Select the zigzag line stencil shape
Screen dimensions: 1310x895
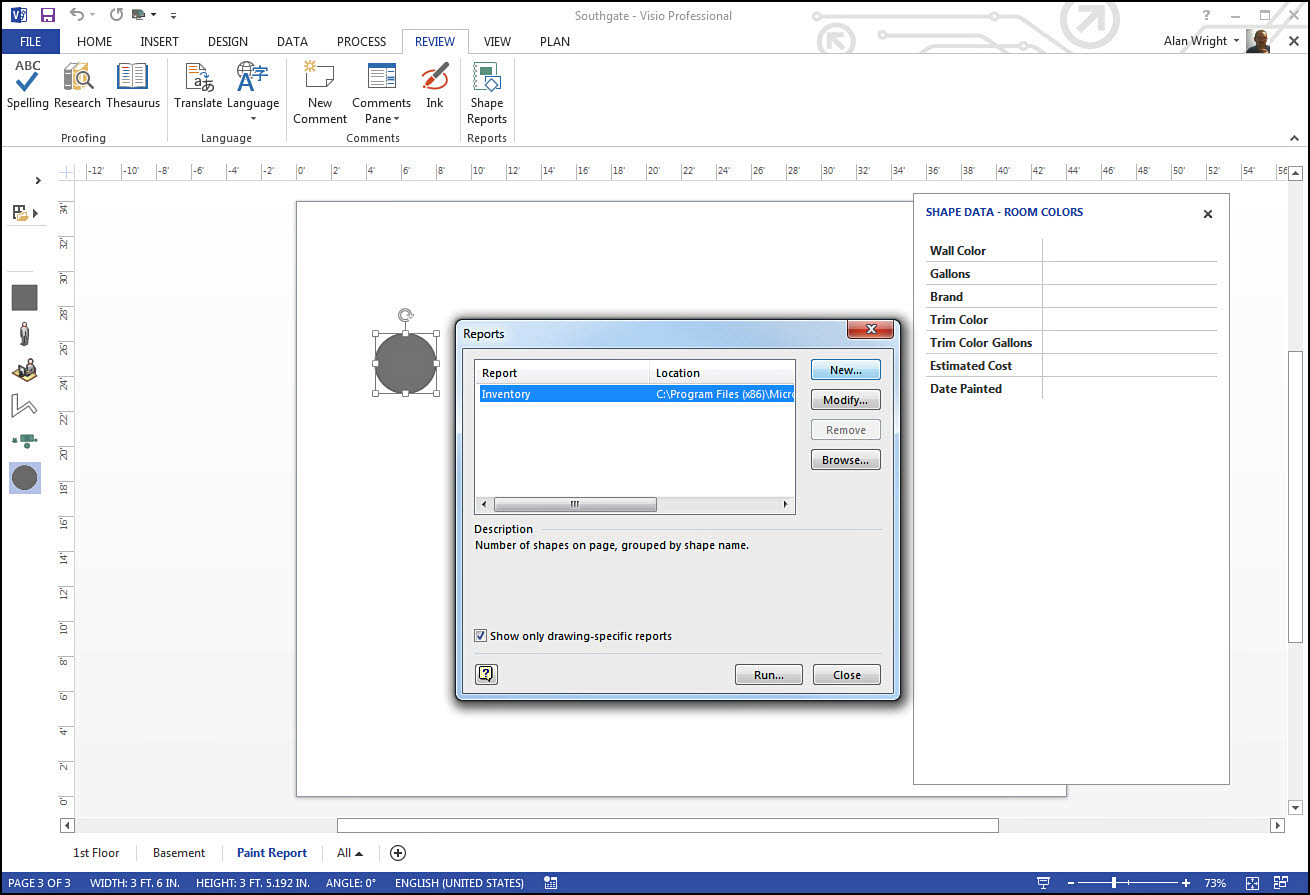pos(25,405)
